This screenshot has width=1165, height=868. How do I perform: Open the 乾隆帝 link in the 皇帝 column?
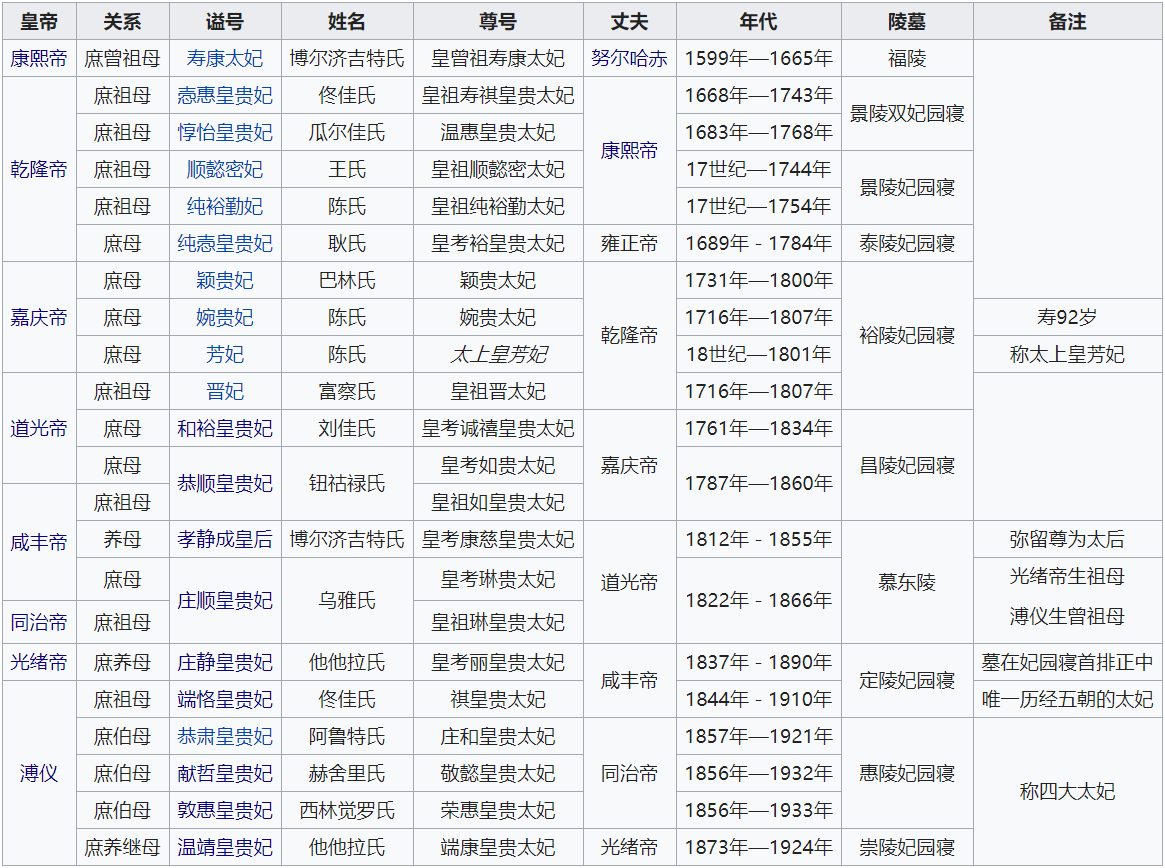point(39,169)
